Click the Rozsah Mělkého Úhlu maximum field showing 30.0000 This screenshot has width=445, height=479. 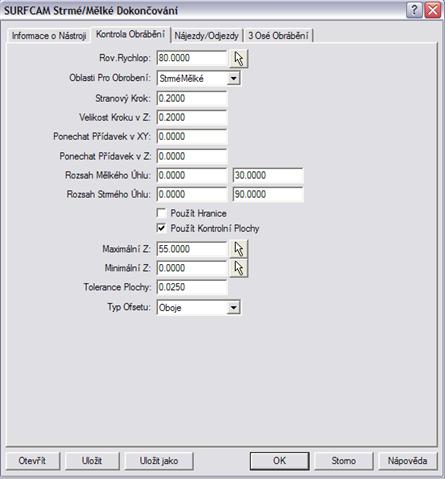[x=268, y=175]
